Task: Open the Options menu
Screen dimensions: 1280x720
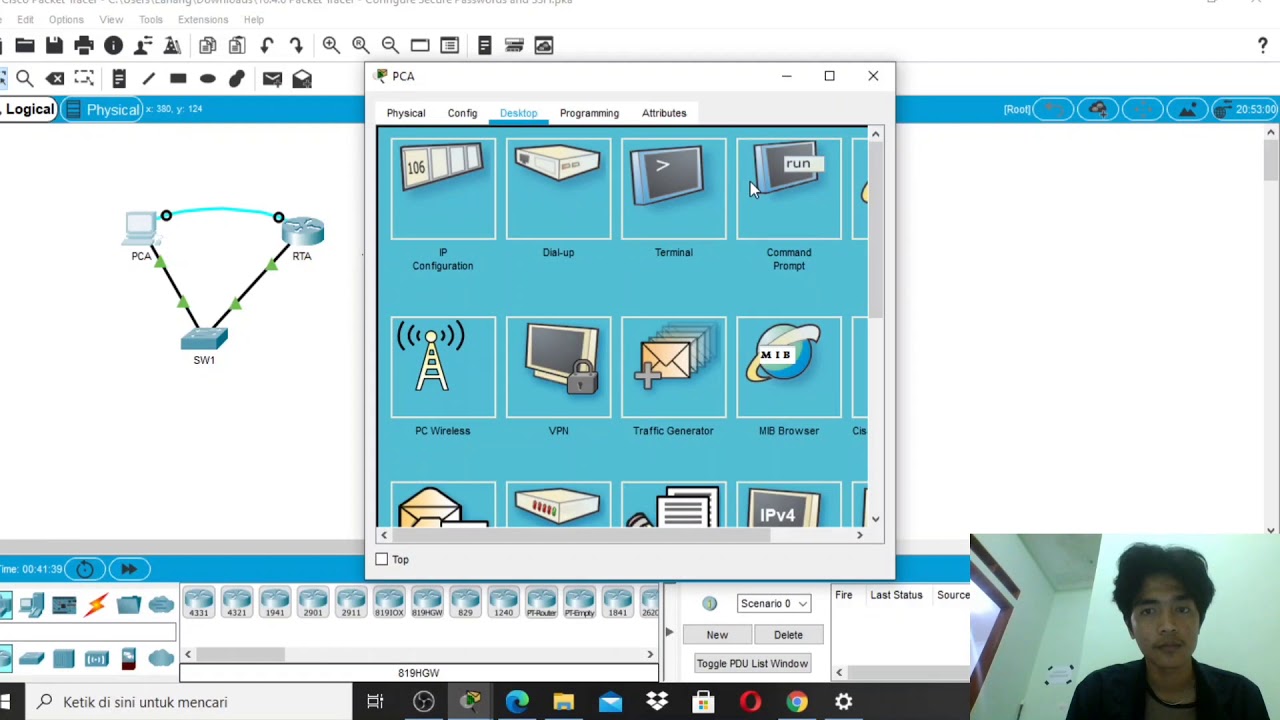Action: 66,19
